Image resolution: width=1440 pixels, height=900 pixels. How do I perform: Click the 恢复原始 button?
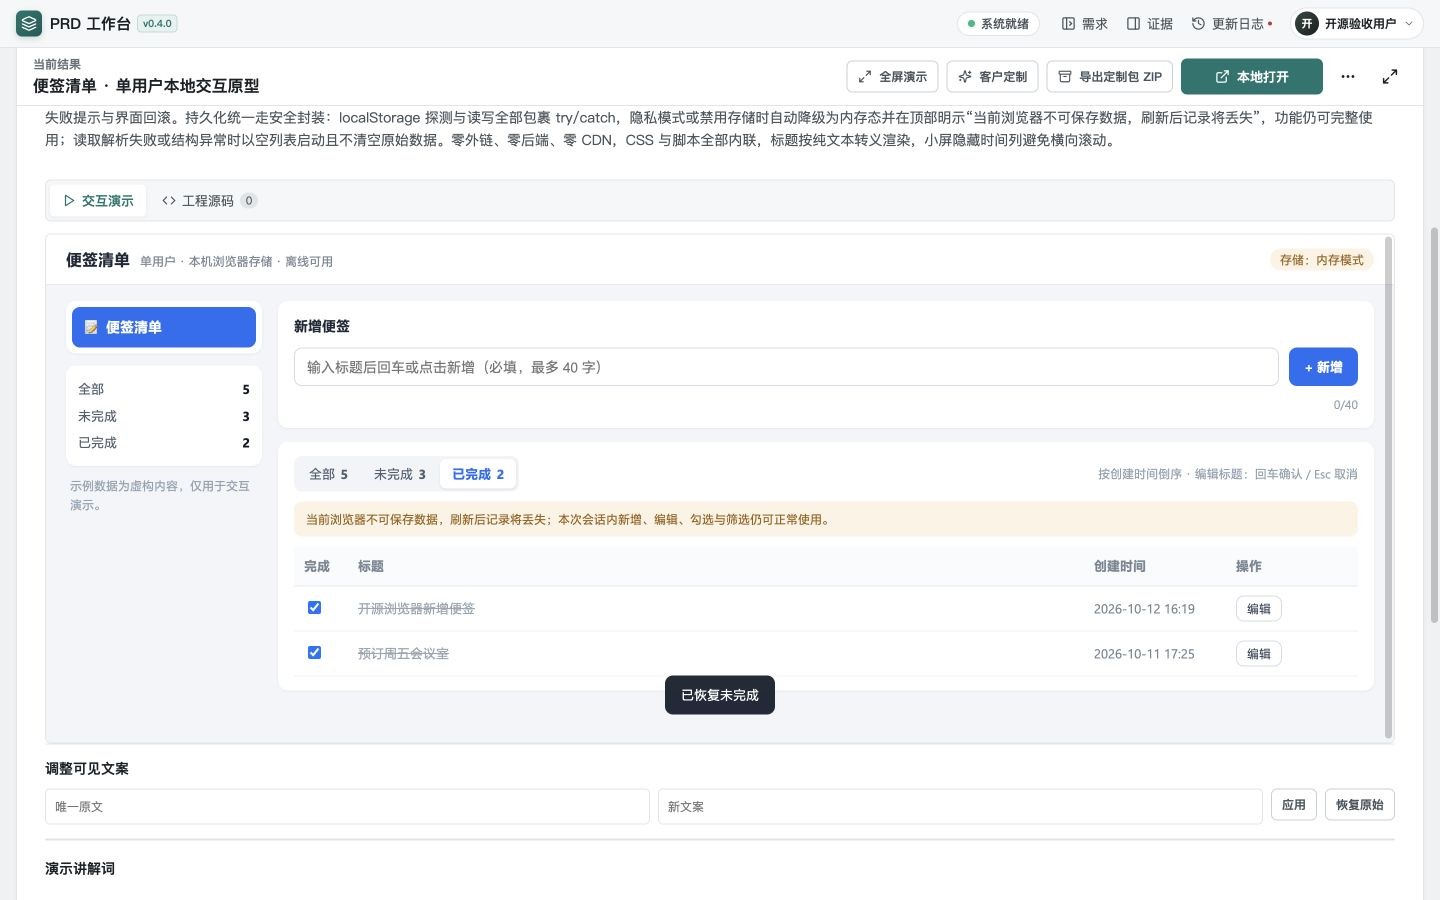point(1359,805)
